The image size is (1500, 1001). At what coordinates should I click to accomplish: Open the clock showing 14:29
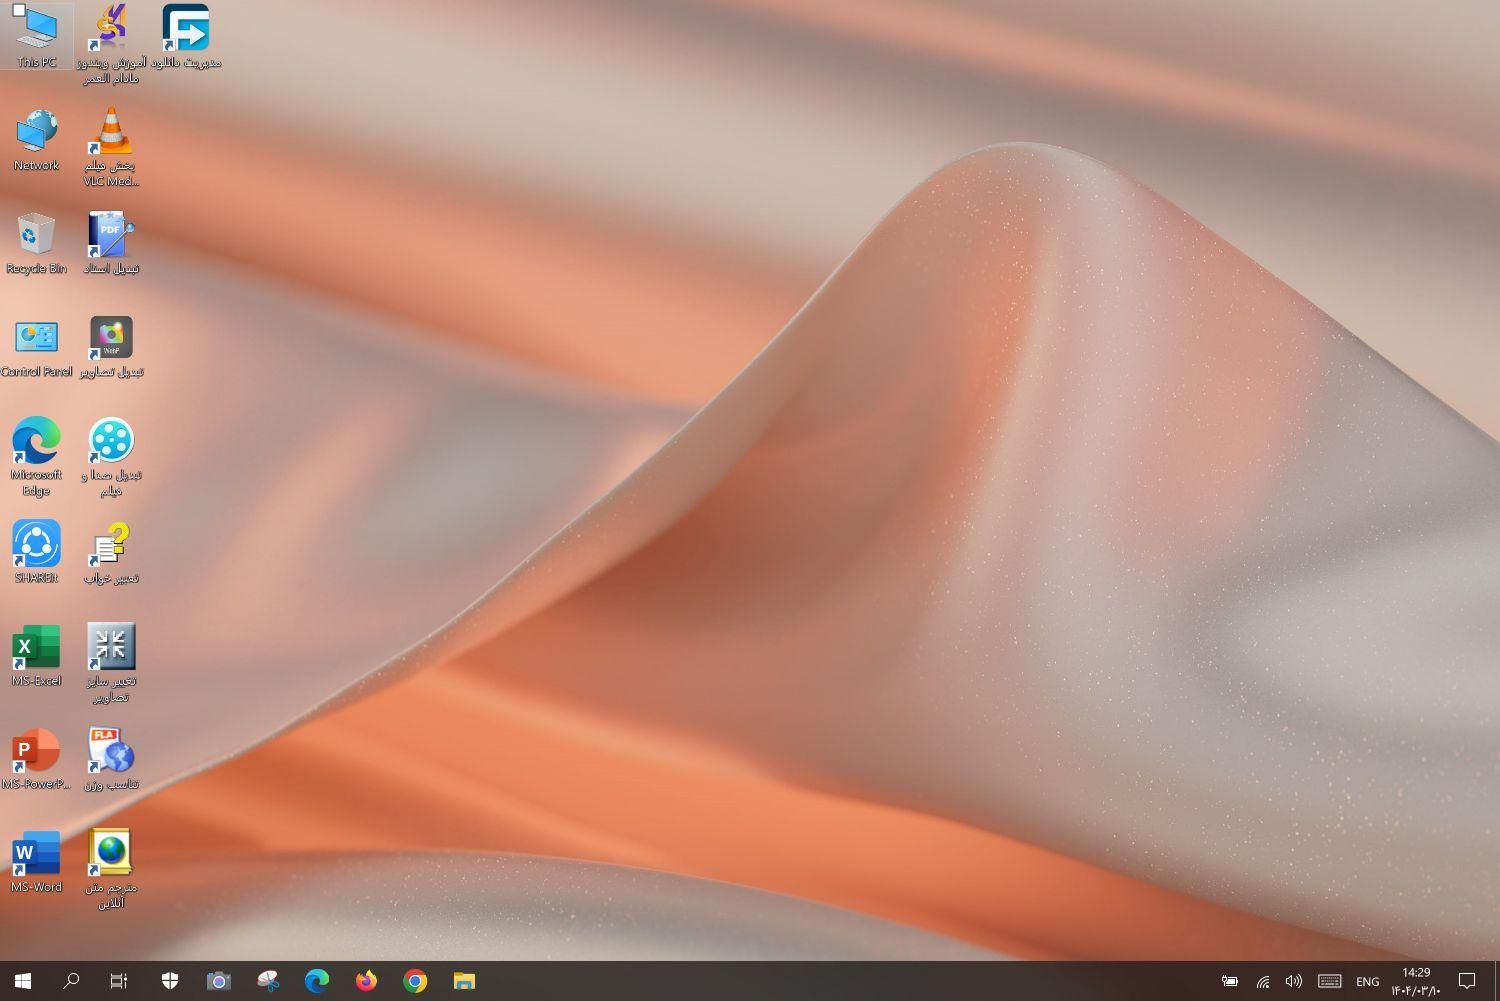tap(1416, 981)
